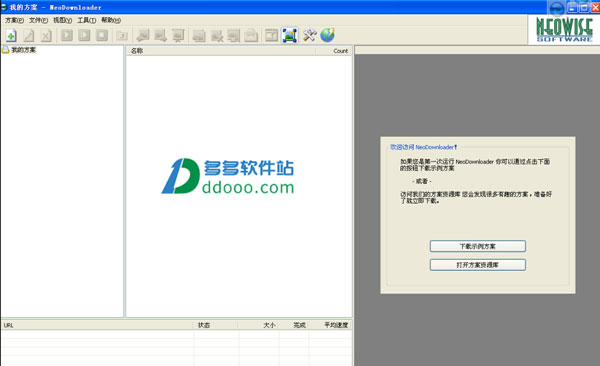This screenshot has width=600, height=366.
Task: Click the grayed image icon marked with X
Action: tap(217, 36)
